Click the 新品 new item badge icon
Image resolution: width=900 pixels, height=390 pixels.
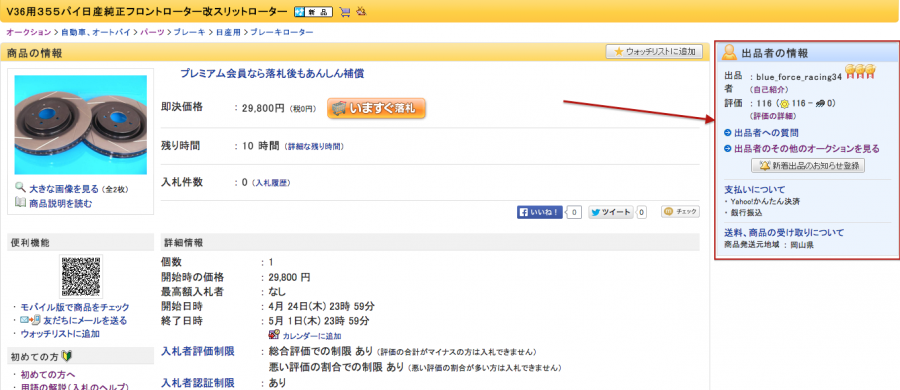click(x=313, y=11)
